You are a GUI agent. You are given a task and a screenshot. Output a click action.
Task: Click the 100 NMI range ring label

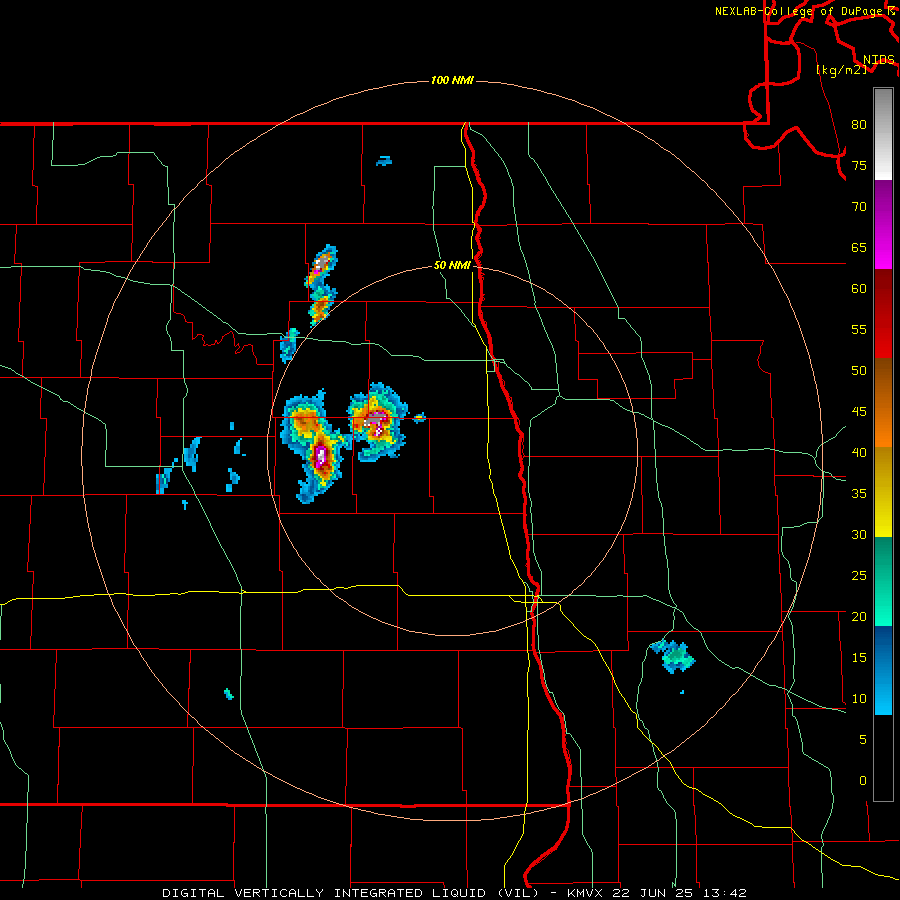pyautogui.click(x=452, y=80)
